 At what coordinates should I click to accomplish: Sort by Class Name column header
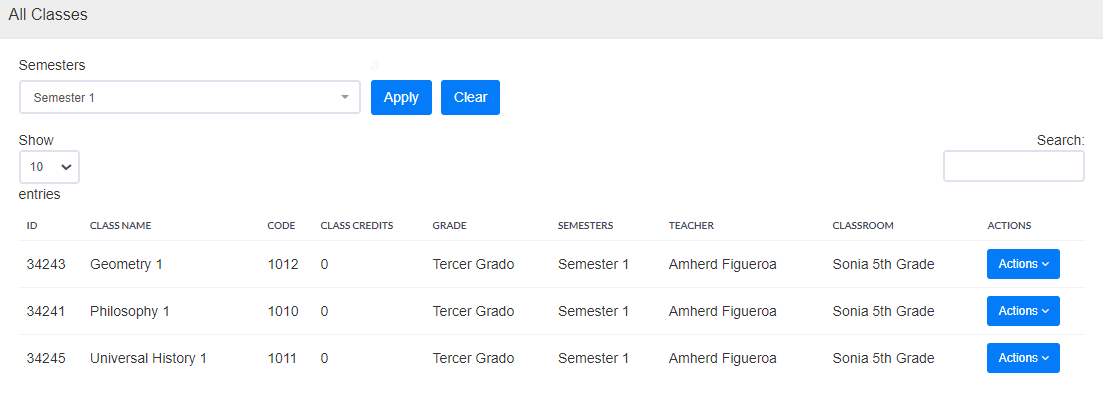(120, 226)
